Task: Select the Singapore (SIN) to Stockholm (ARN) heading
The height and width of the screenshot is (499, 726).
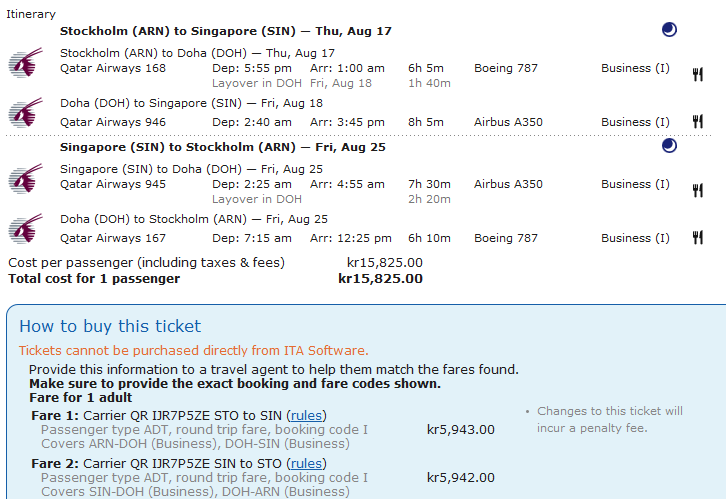Action: coord(224,147)
